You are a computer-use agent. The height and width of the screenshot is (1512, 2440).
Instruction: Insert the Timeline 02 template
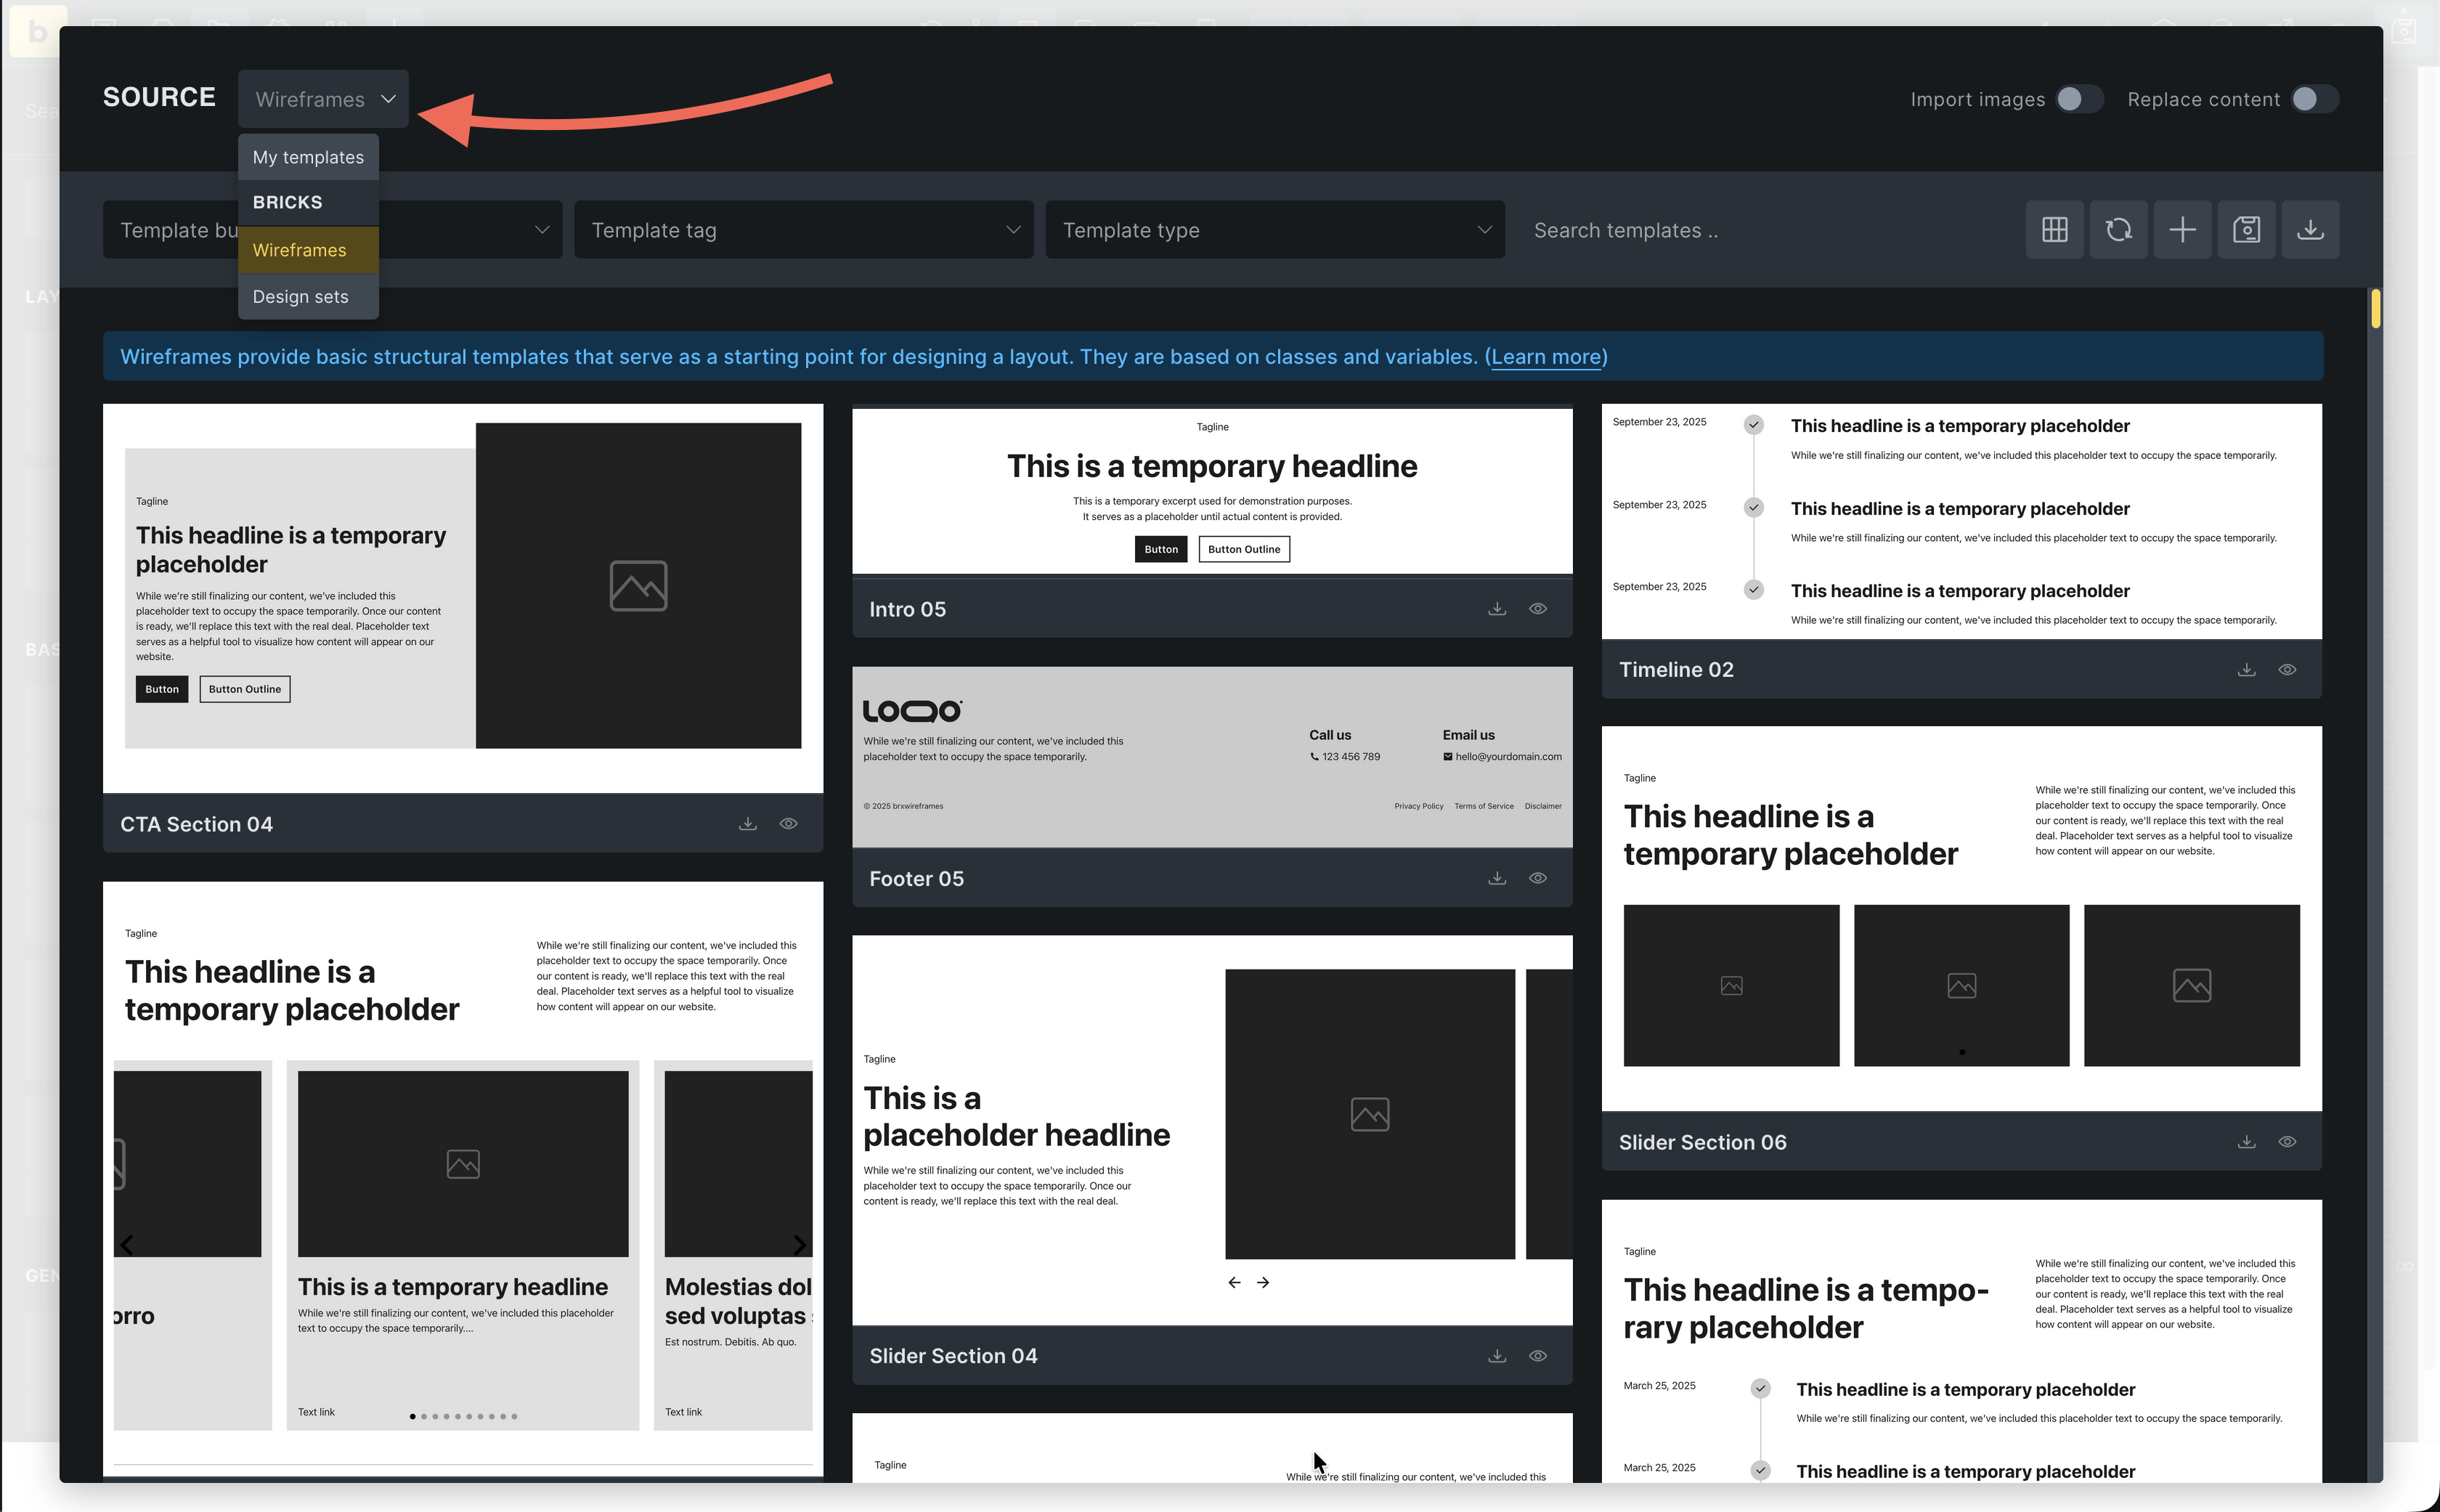[2246, 670]
